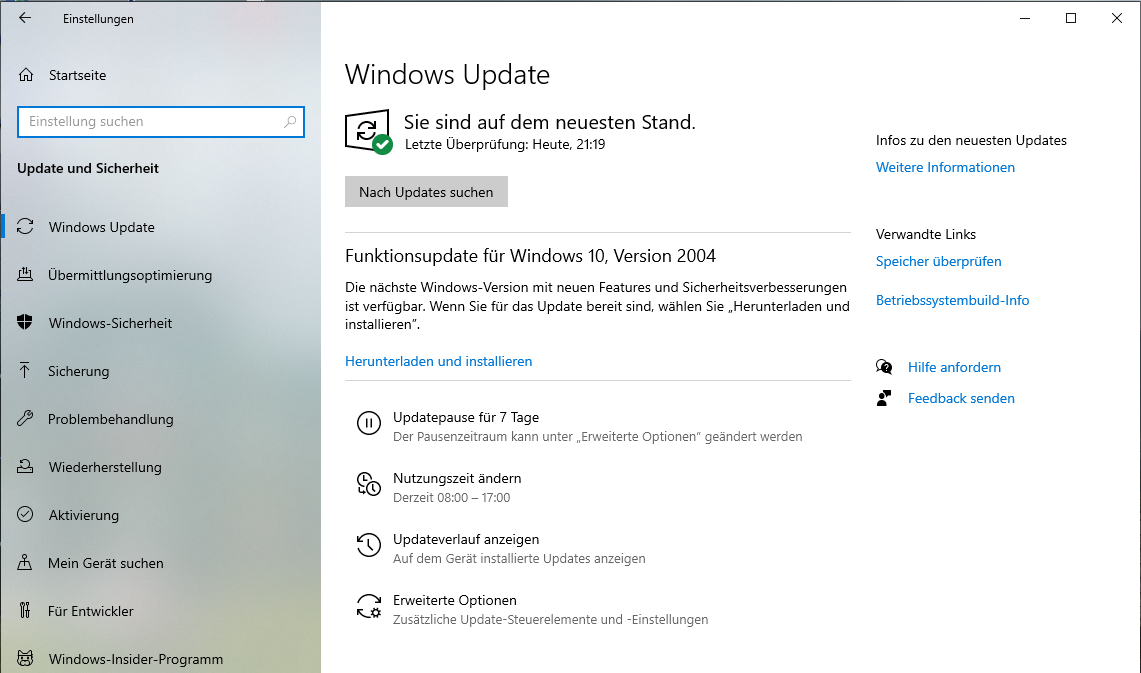Open Betriebssystembuild-Info link

coord(953,300)
